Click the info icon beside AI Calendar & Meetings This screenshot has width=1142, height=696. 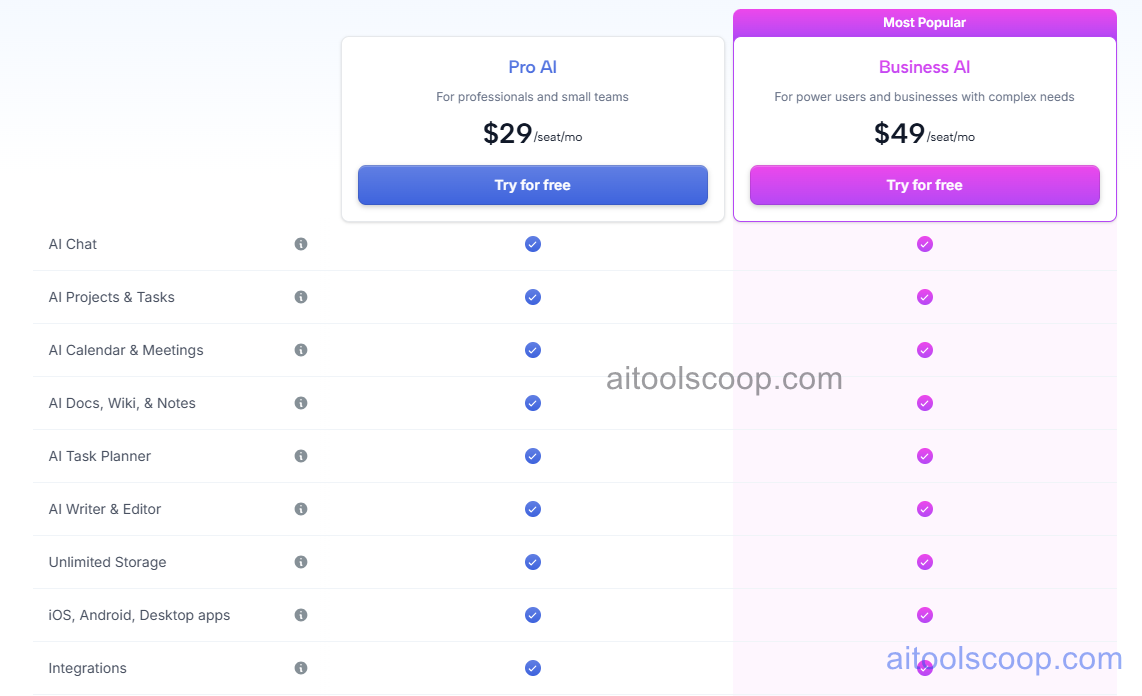[x=301, y=350]
